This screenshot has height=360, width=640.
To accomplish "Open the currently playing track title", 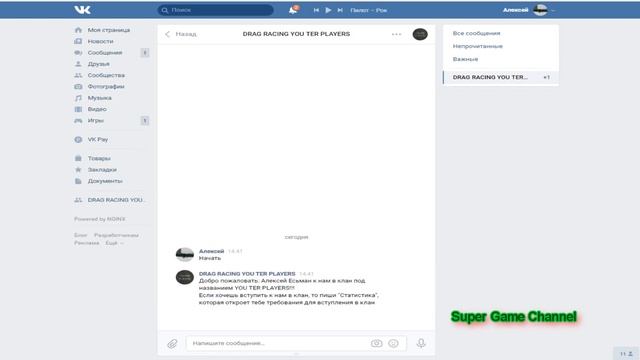I will (369, 10).
